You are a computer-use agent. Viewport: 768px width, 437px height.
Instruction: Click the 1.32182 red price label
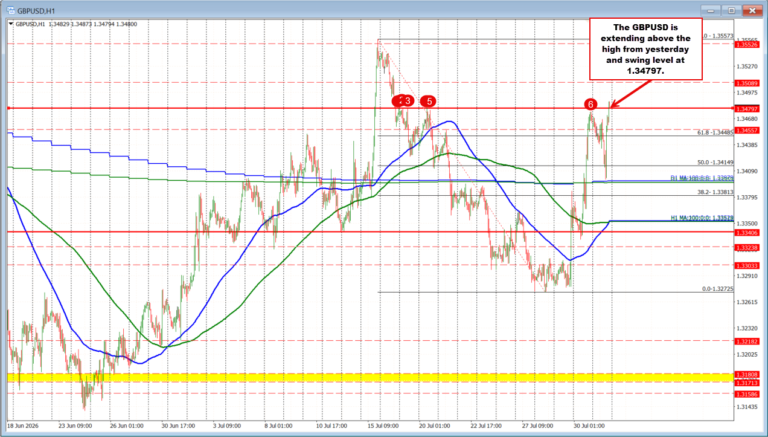click(746, 341)
